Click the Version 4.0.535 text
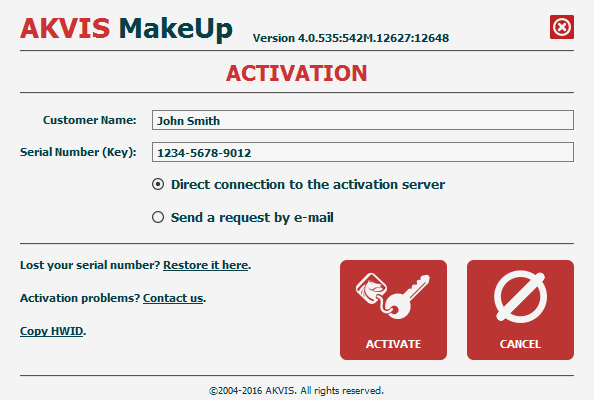594x400 pixels. pos(351,38)
